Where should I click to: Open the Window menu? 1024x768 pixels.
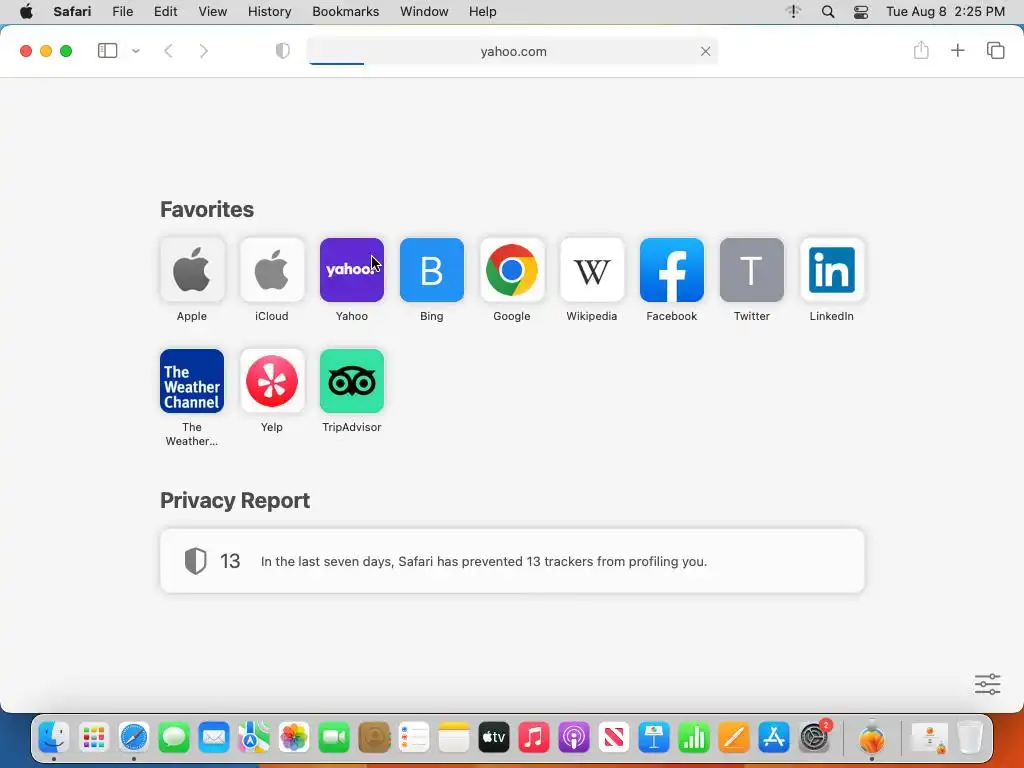424,12
